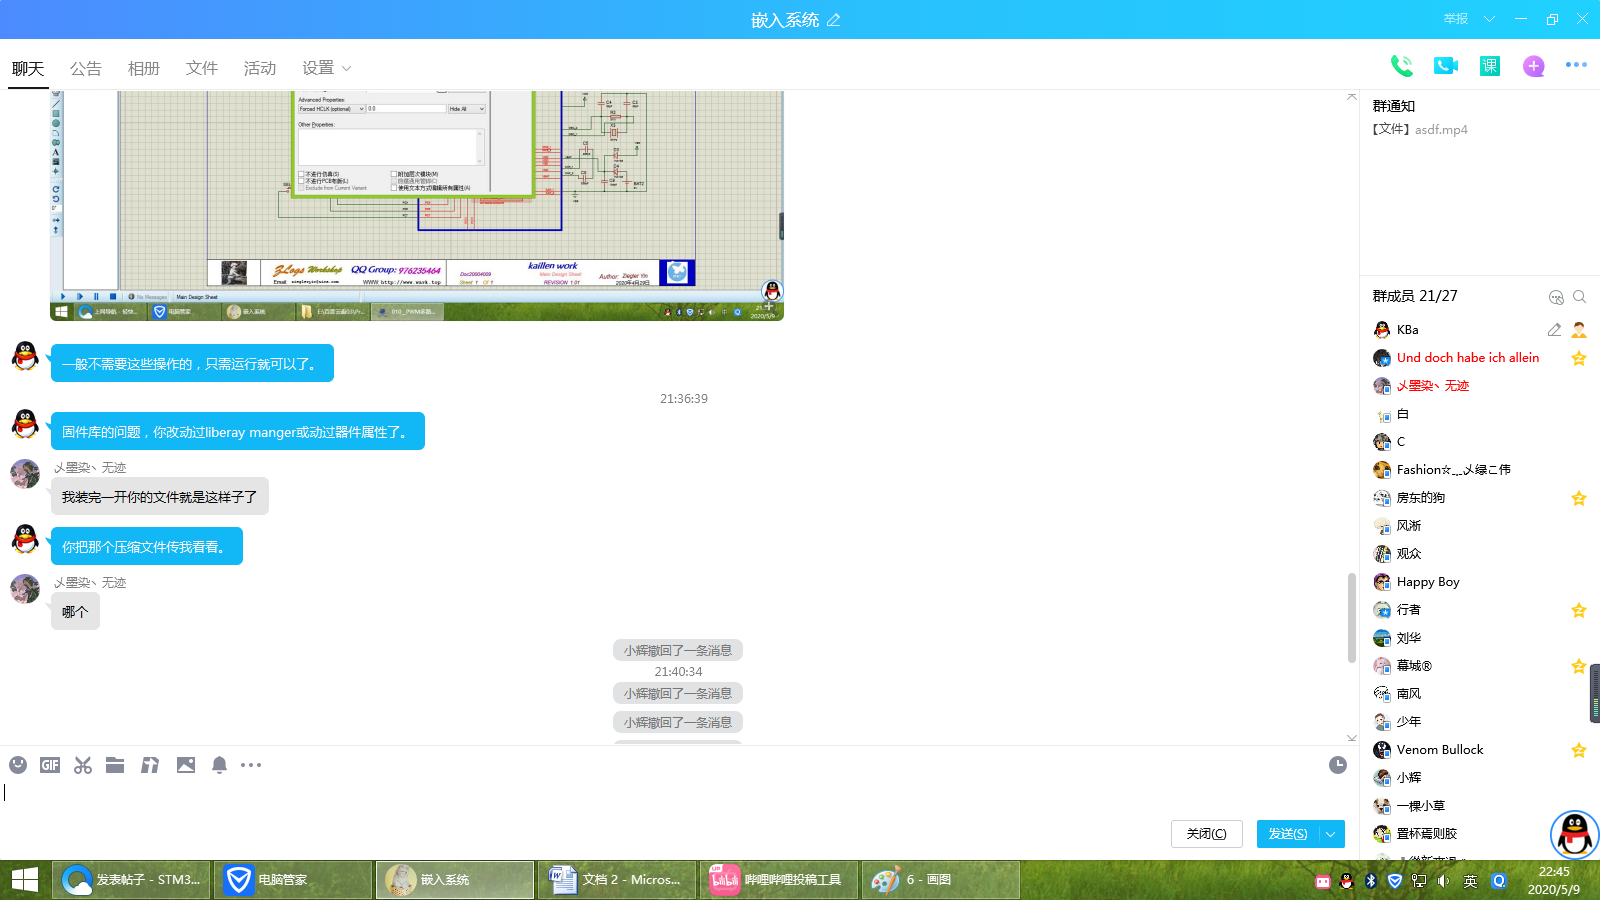The image size is (1600, 900).
Task: Open the 文件 tab
Action: pyautogui.click(x=202, y=68)
